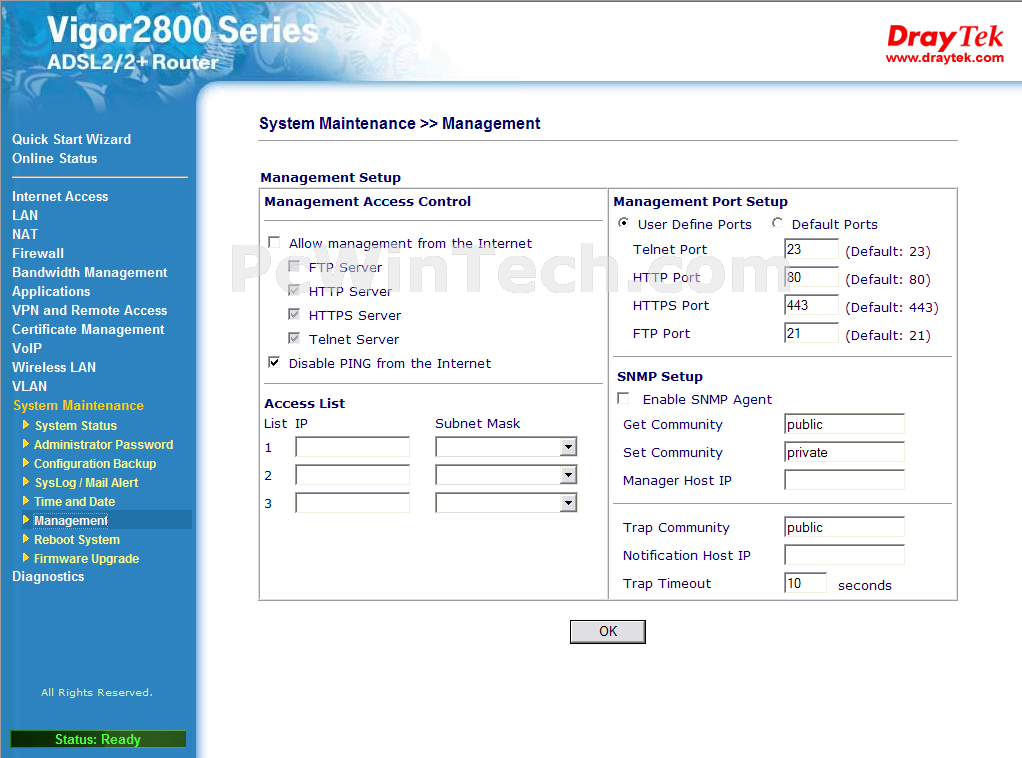
Task: Open Wireless LAN menu
Action: pos(54,367)
